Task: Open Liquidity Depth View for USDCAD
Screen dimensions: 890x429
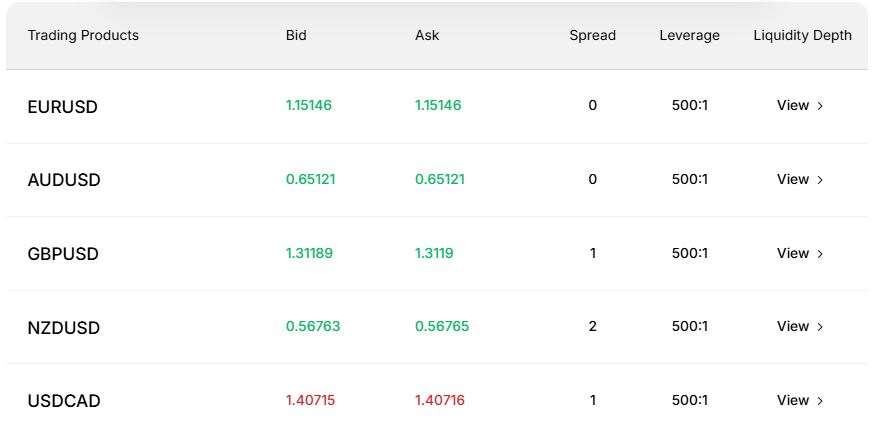Action: coord(800,400)
